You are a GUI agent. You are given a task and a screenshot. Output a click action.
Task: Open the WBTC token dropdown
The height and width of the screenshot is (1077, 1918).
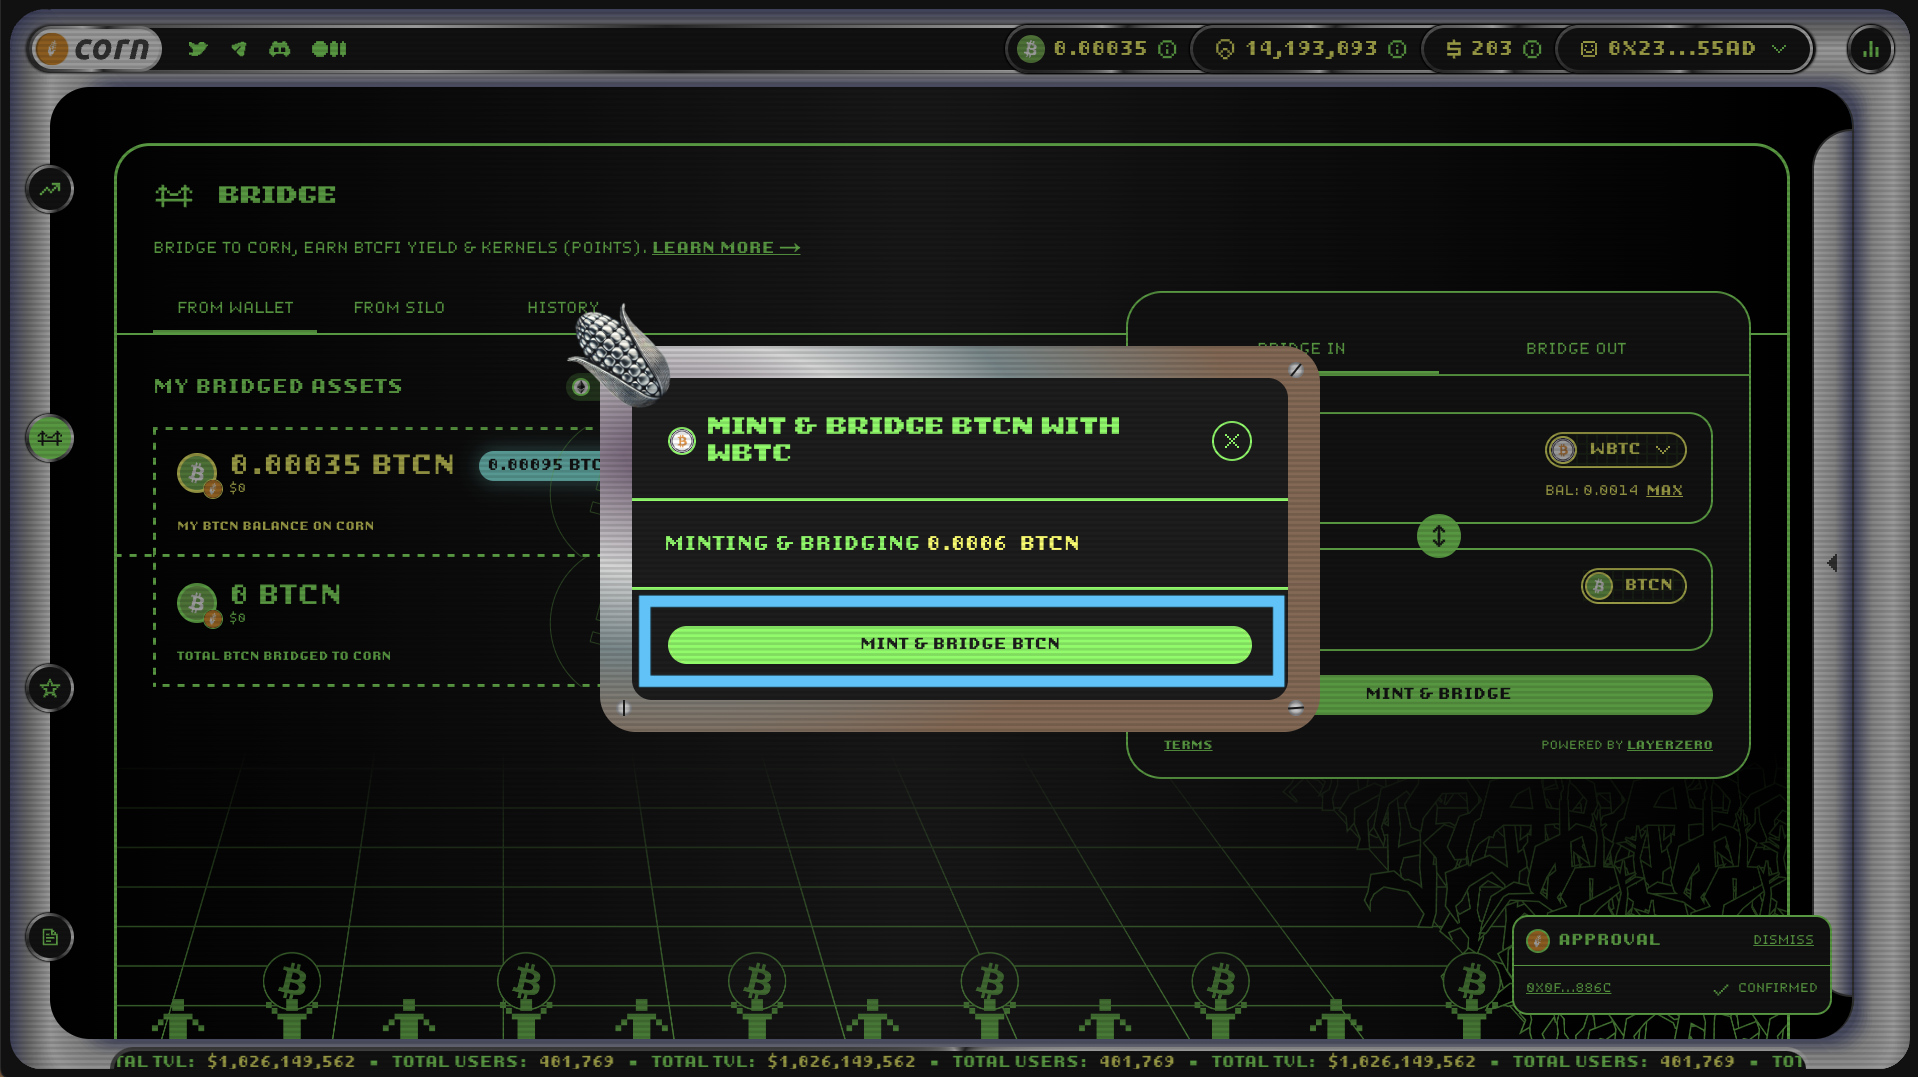[1615, 449]
